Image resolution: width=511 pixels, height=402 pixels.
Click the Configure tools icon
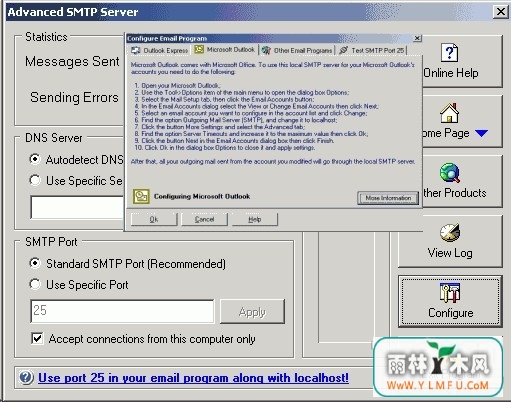pyautogui.click(x=450, y=293)
